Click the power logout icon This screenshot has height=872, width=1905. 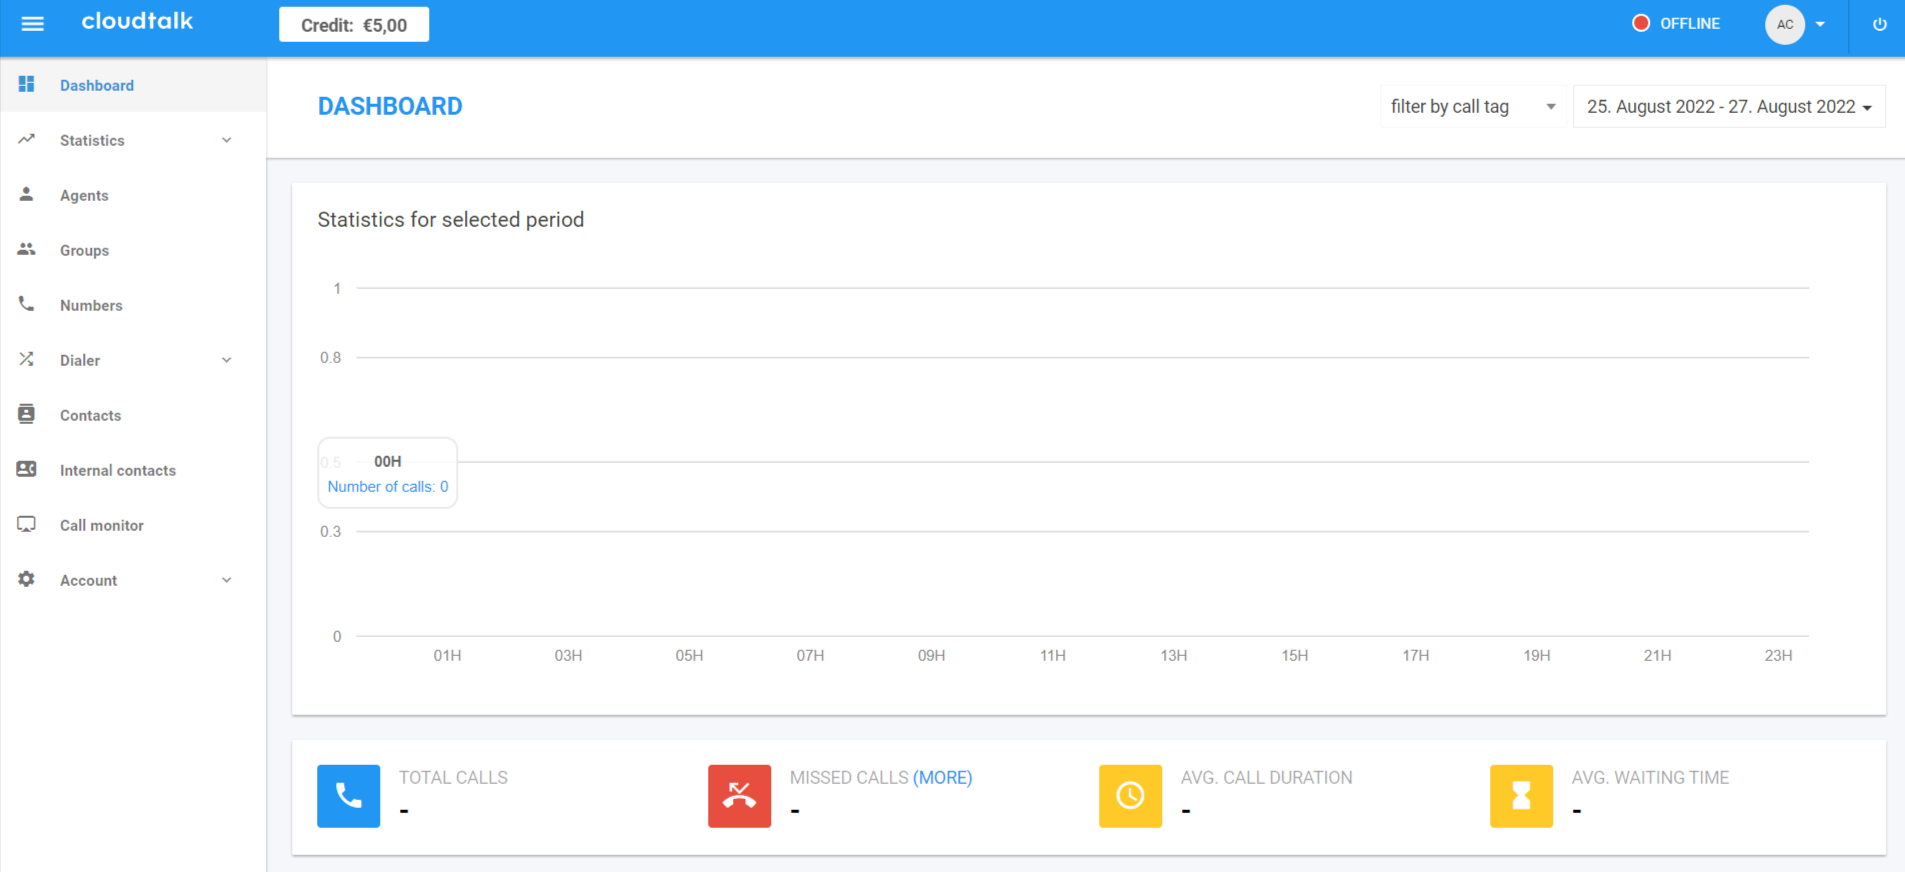[x=1880, y=24]
